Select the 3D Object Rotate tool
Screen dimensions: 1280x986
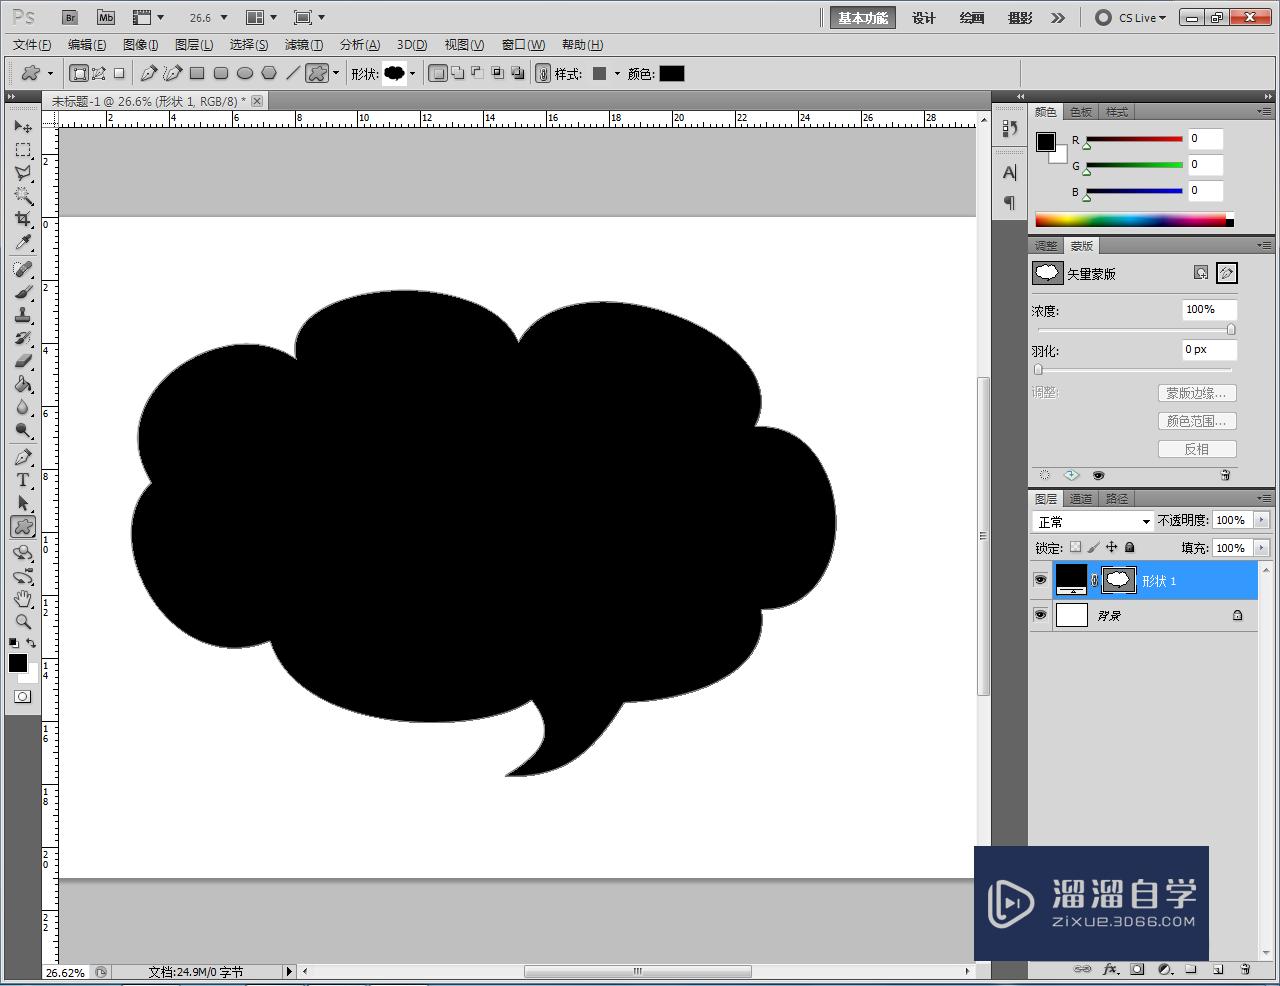coord(23,553)
